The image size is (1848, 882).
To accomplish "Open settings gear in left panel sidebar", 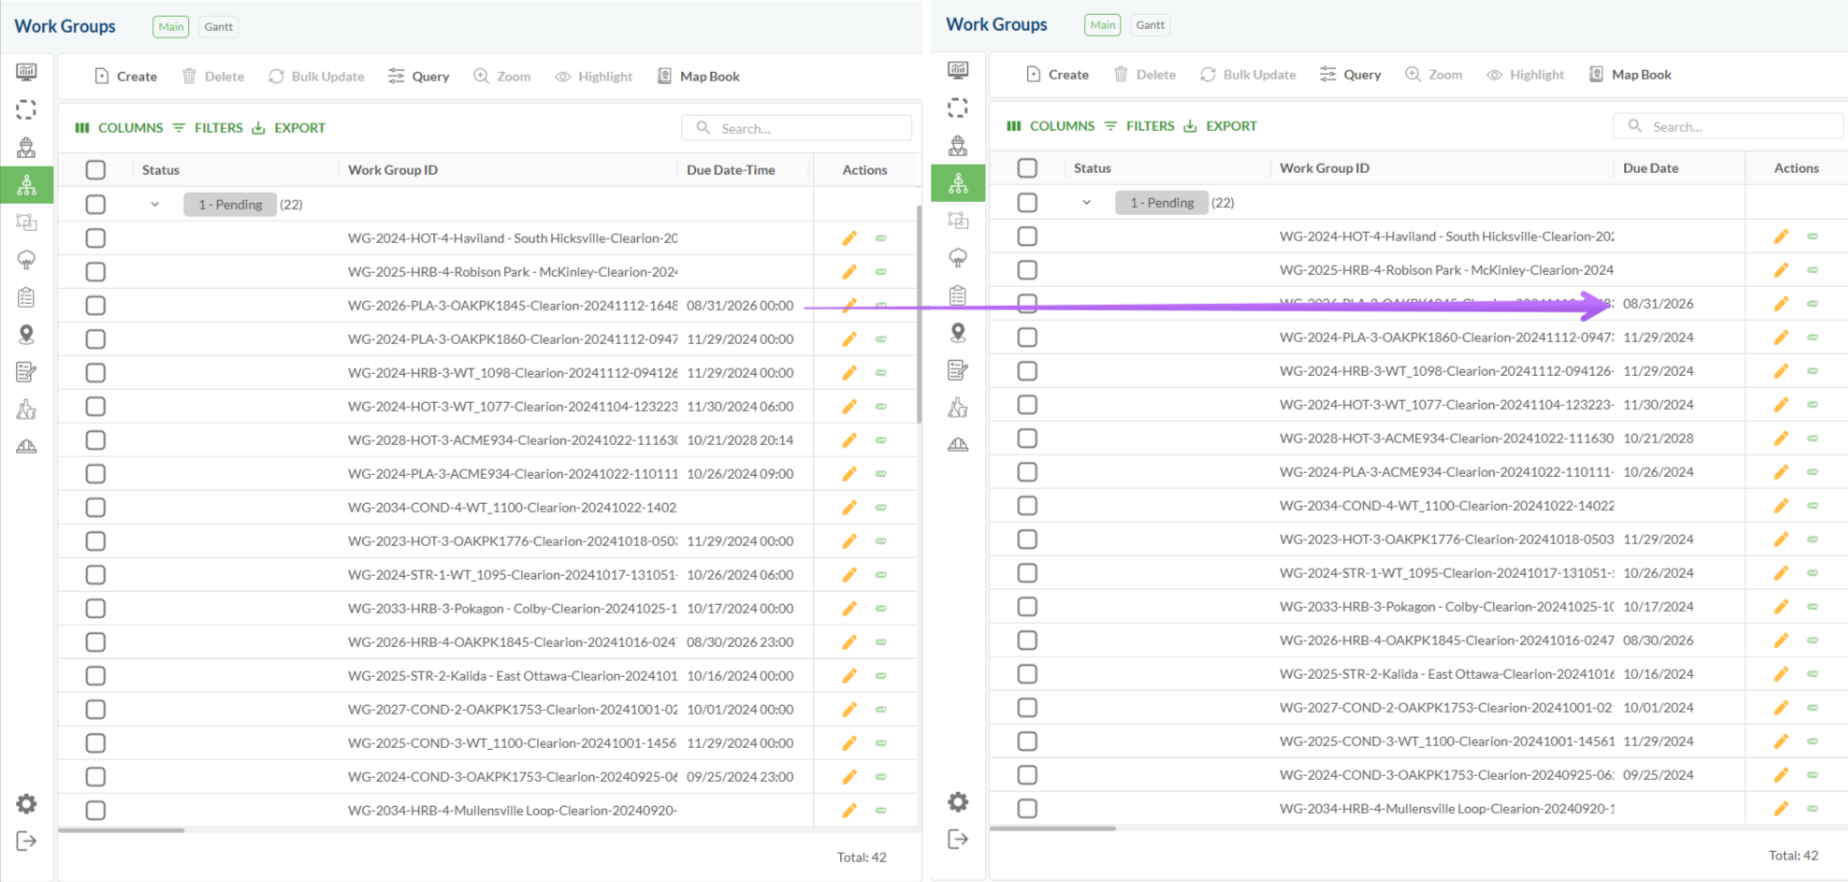I will tap(26, 804).
